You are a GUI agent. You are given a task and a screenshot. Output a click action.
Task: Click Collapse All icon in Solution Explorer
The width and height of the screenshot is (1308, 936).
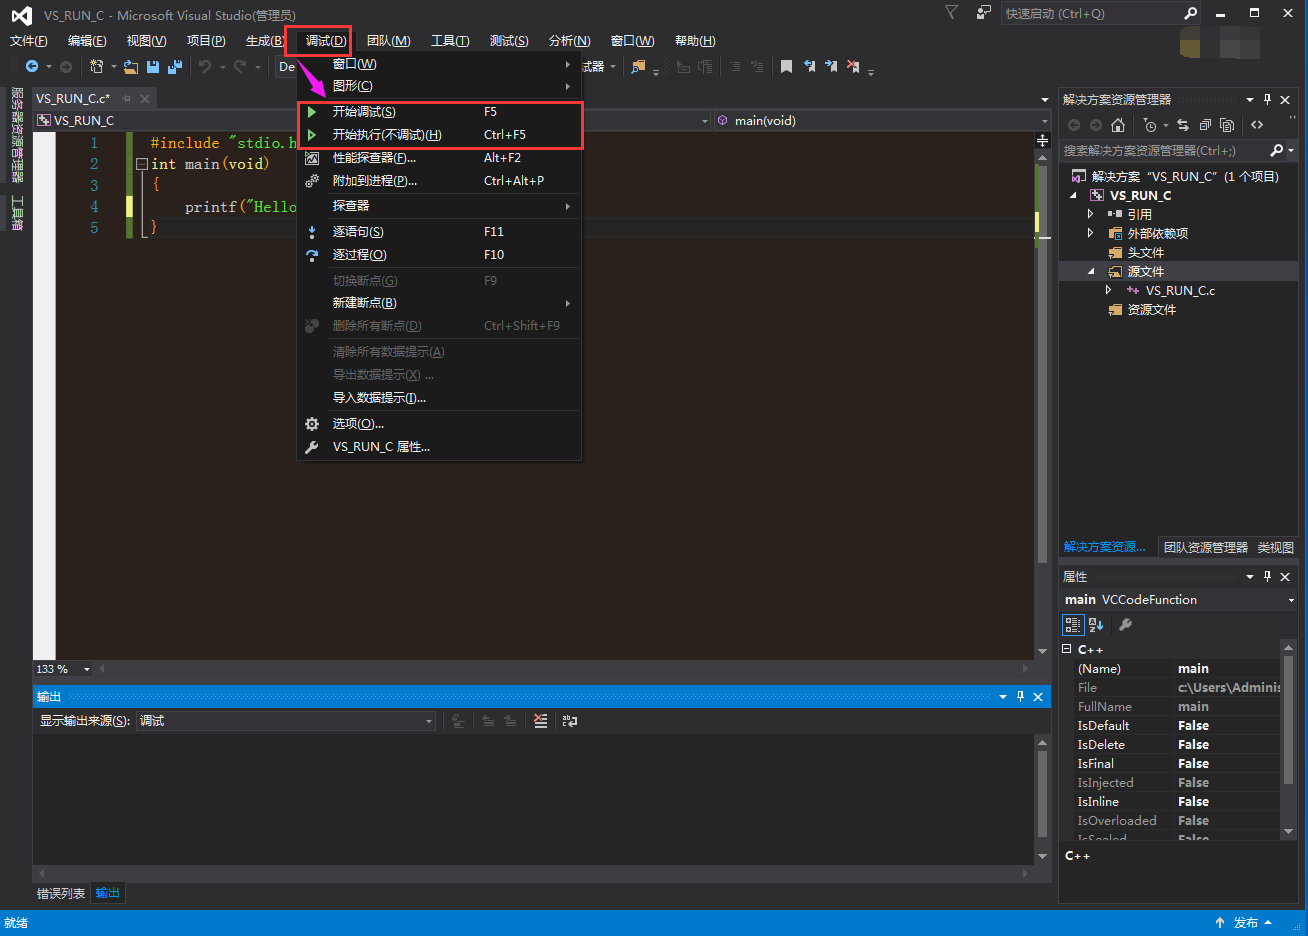(x=1205, y=125)
